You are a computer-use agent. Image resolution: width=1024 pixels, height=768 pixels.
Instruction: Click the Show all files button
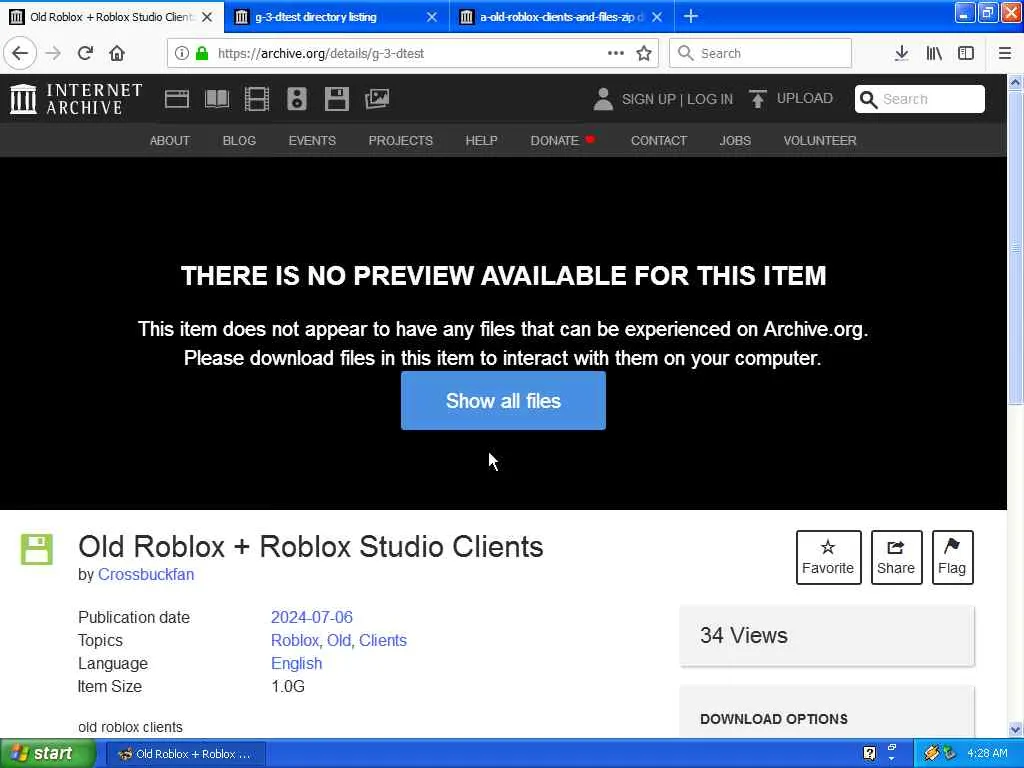(503, 400)
